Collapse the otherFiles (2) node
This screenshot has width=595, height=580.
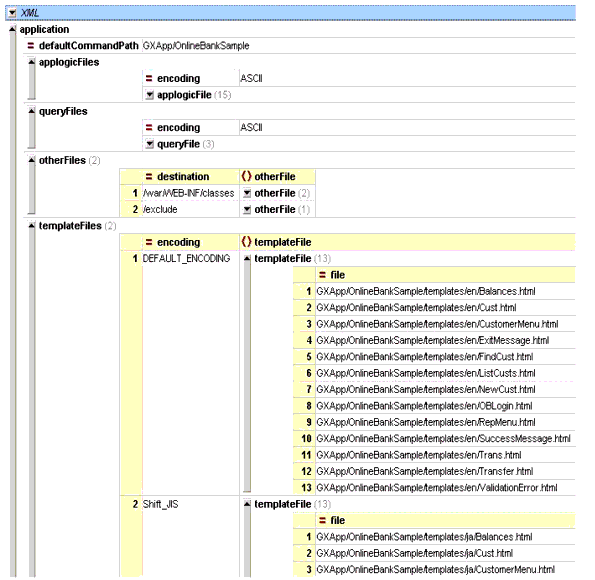(x=32, y=160)
